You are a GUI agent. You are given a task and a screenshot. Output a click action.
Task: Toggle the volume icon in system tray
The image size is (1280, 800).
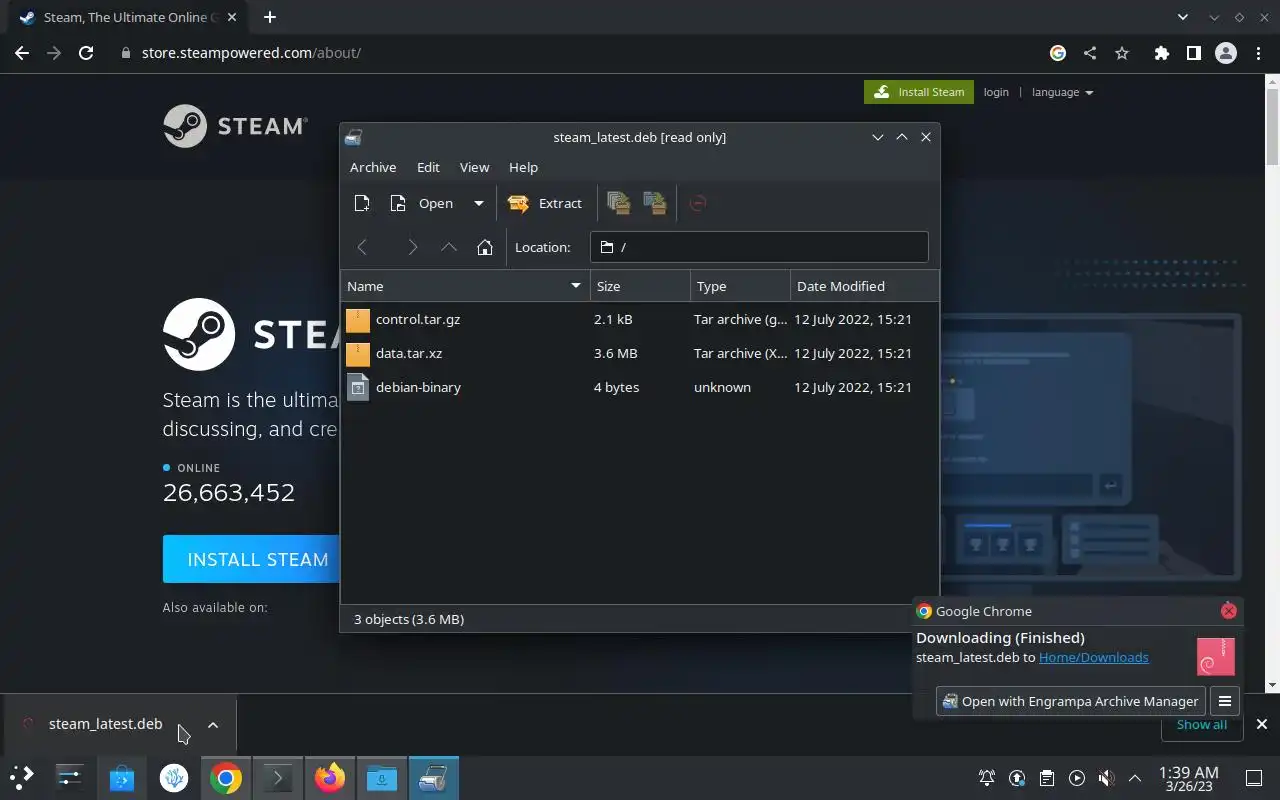point(1105,778)
